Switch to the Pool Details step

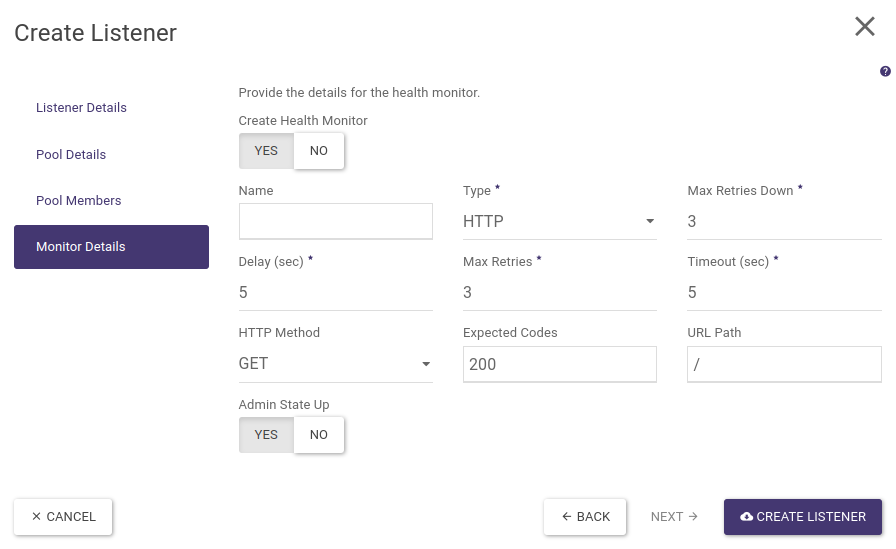click(x=71, y=155)
